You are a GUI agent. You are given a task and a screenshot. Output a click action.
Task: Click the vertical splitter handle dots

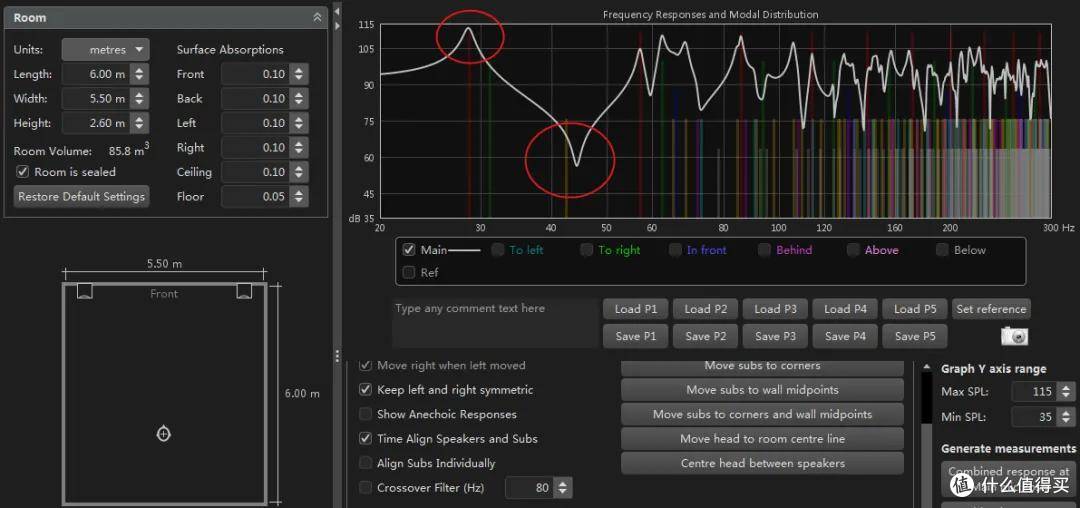click(x=337, y=355)
